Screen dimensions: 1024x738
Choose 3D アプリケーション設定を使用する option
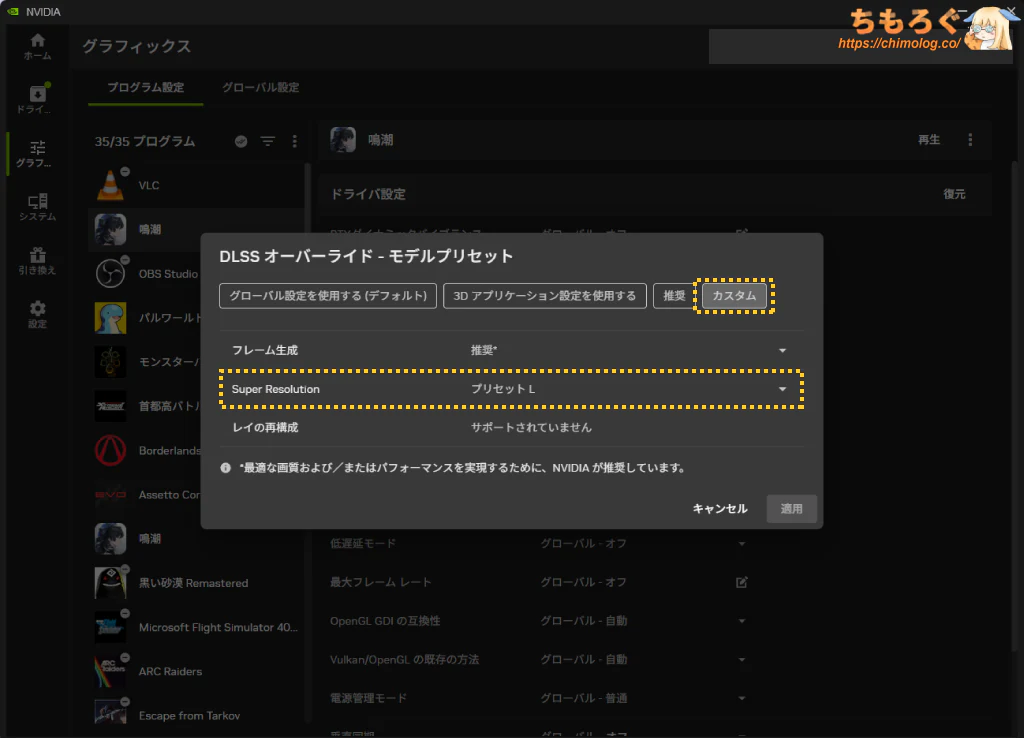click(x=544, y=296)
